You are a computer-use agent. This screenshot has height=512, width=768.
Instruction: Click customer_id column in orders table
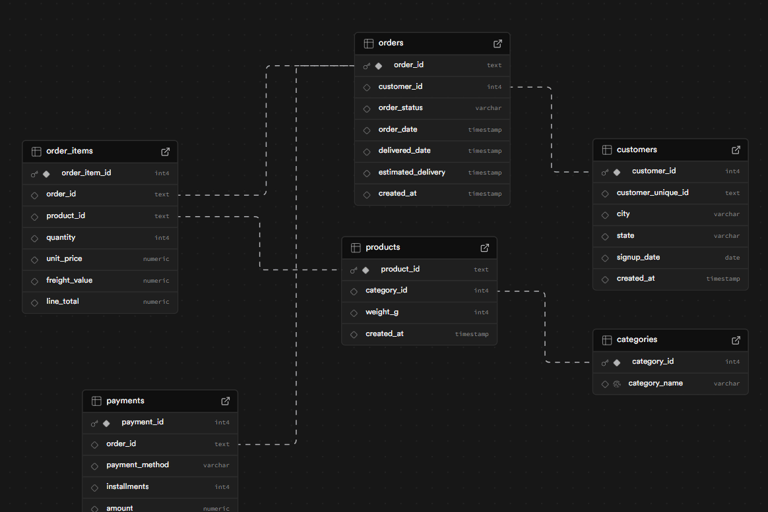point(432,87)
